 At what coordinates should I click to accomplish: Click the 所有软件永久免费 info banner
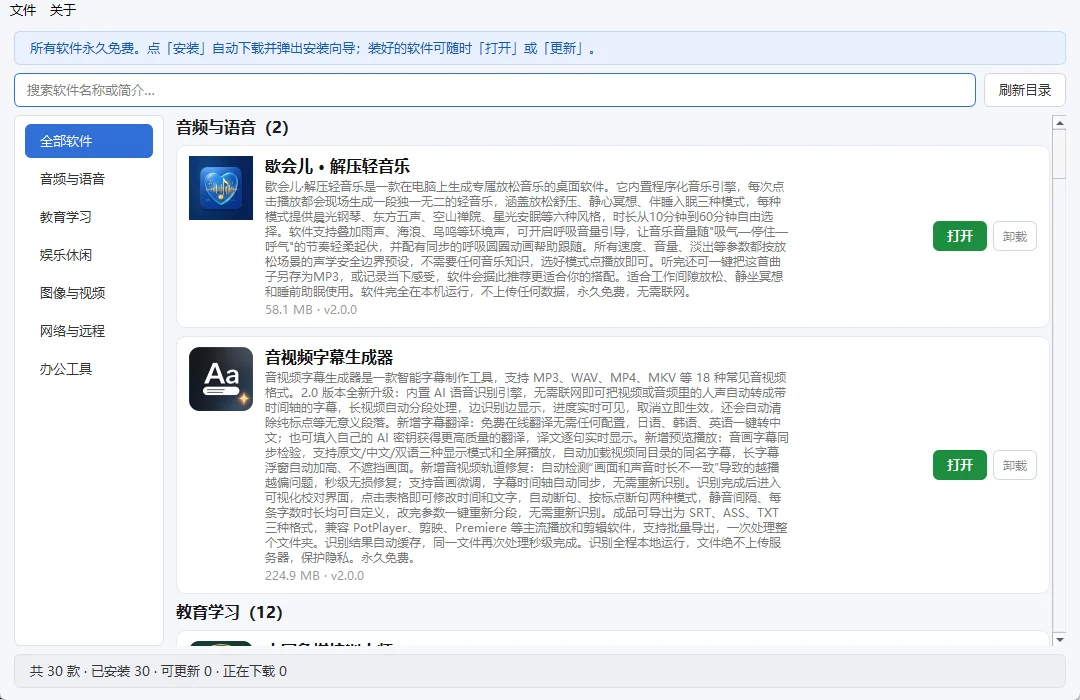click(x=540, y=48)
